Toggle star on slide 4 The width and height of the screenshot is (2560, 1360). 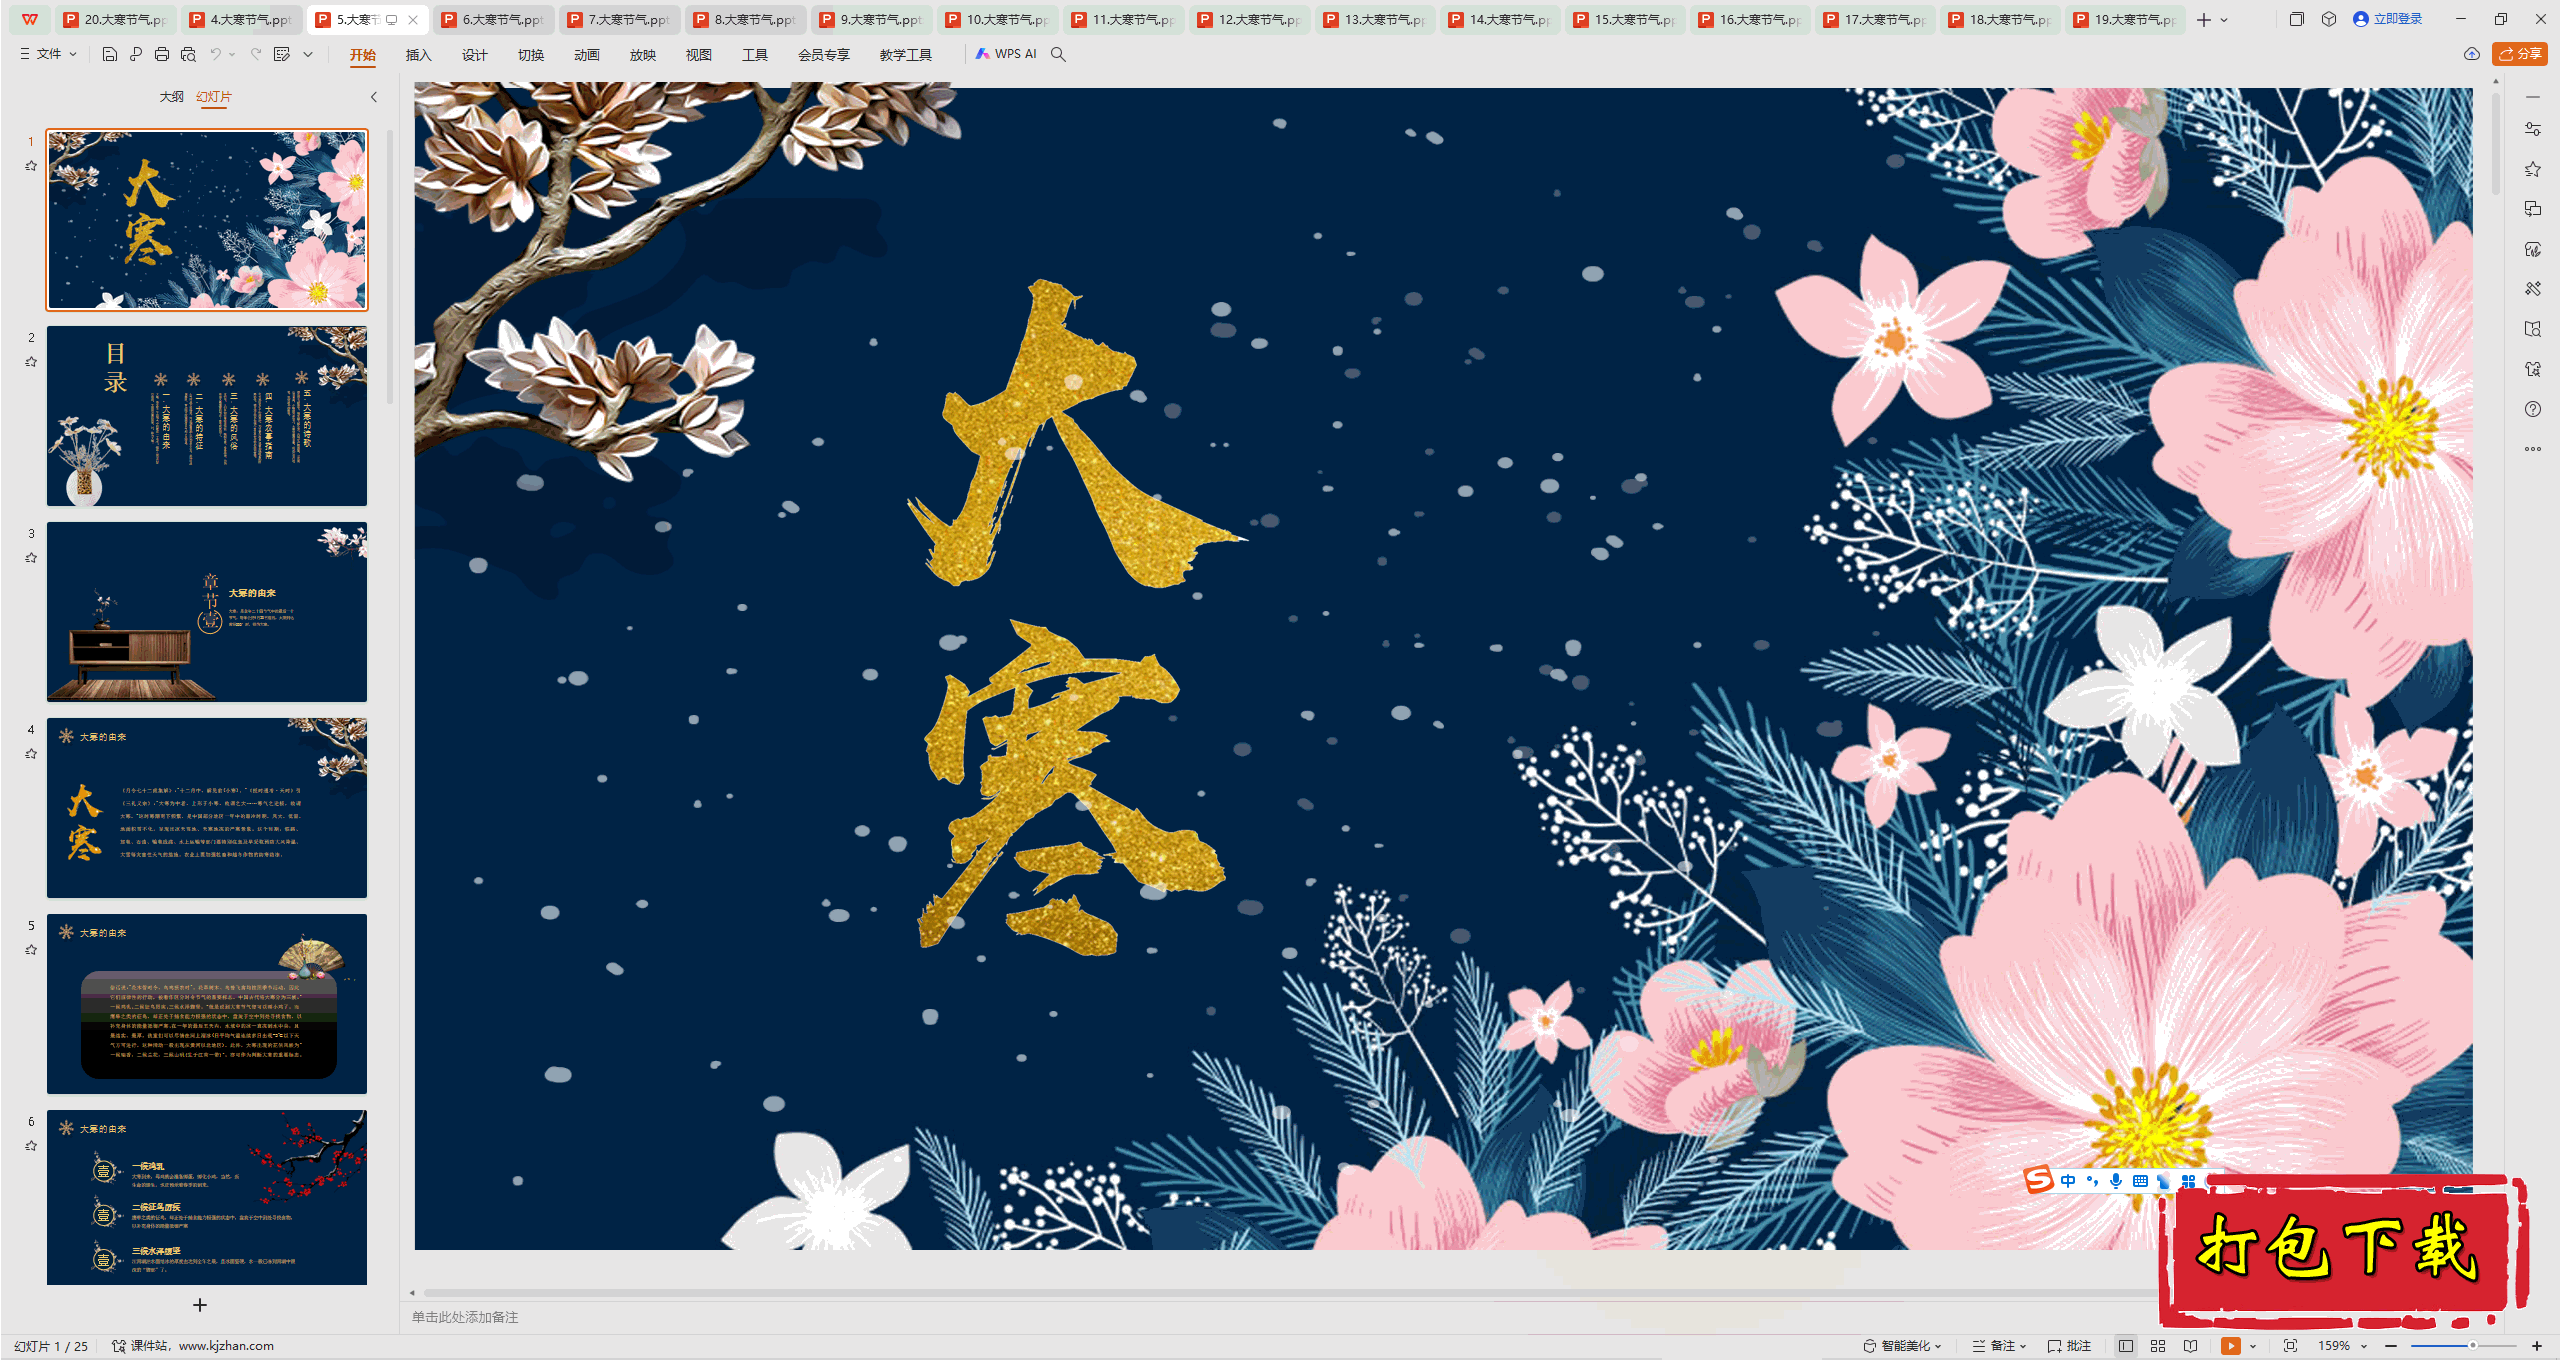click(x=31, y=754)
